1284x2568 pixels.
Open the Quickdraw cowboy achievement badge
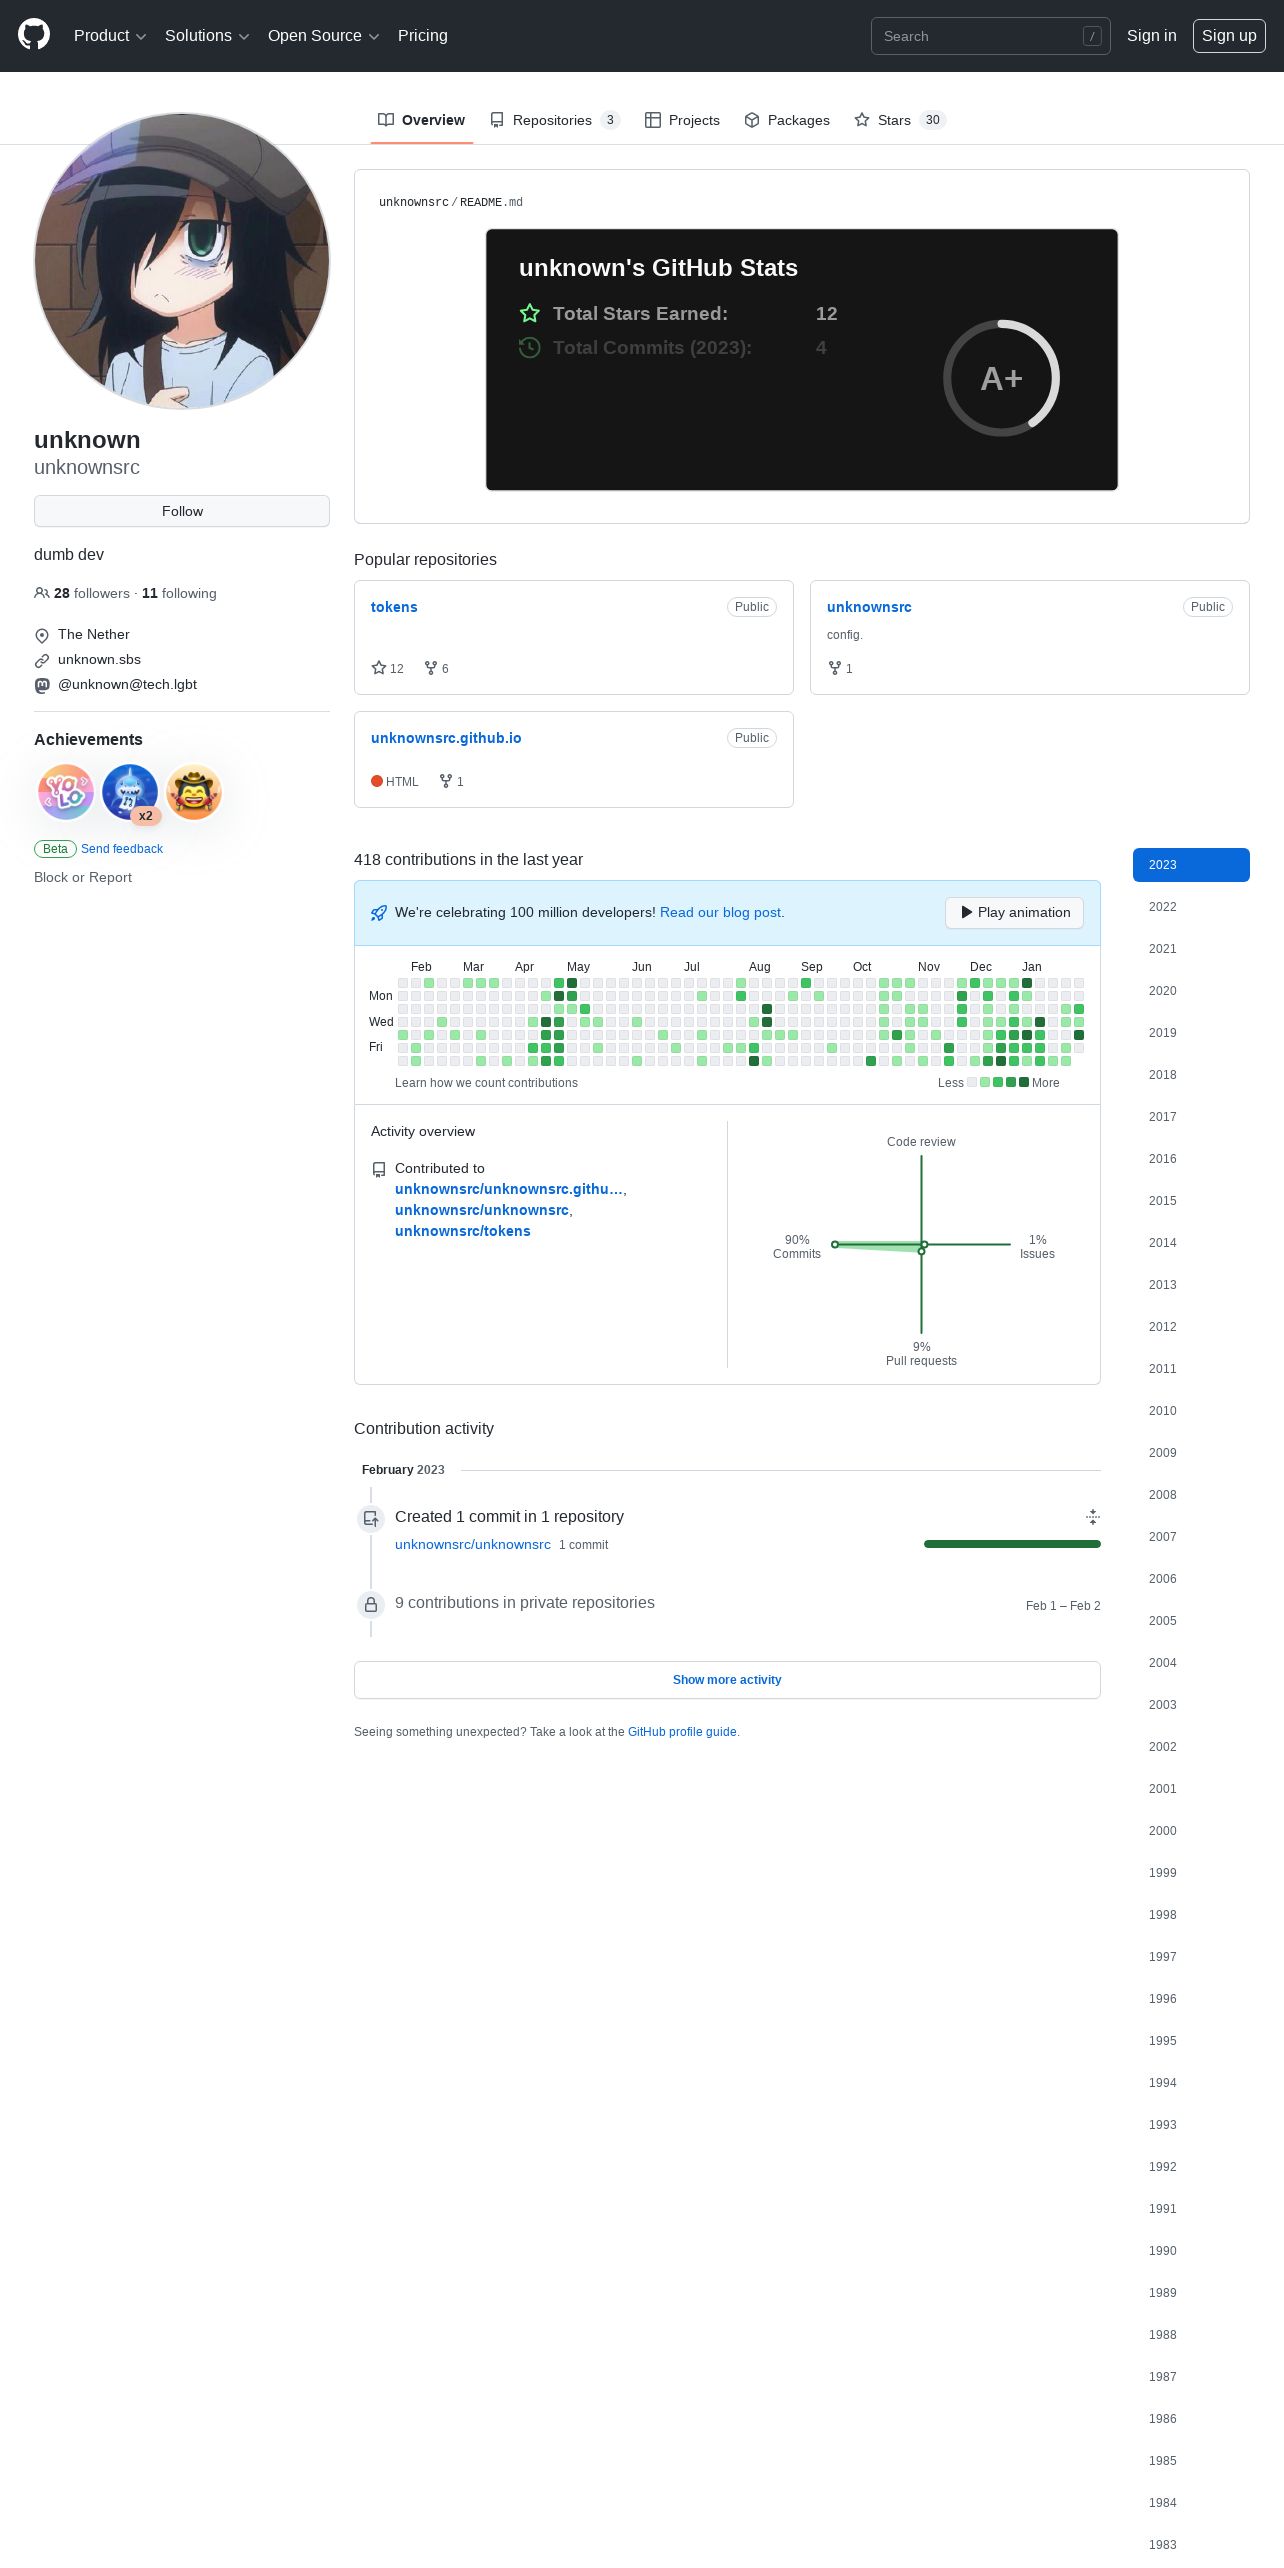point(194,792)
